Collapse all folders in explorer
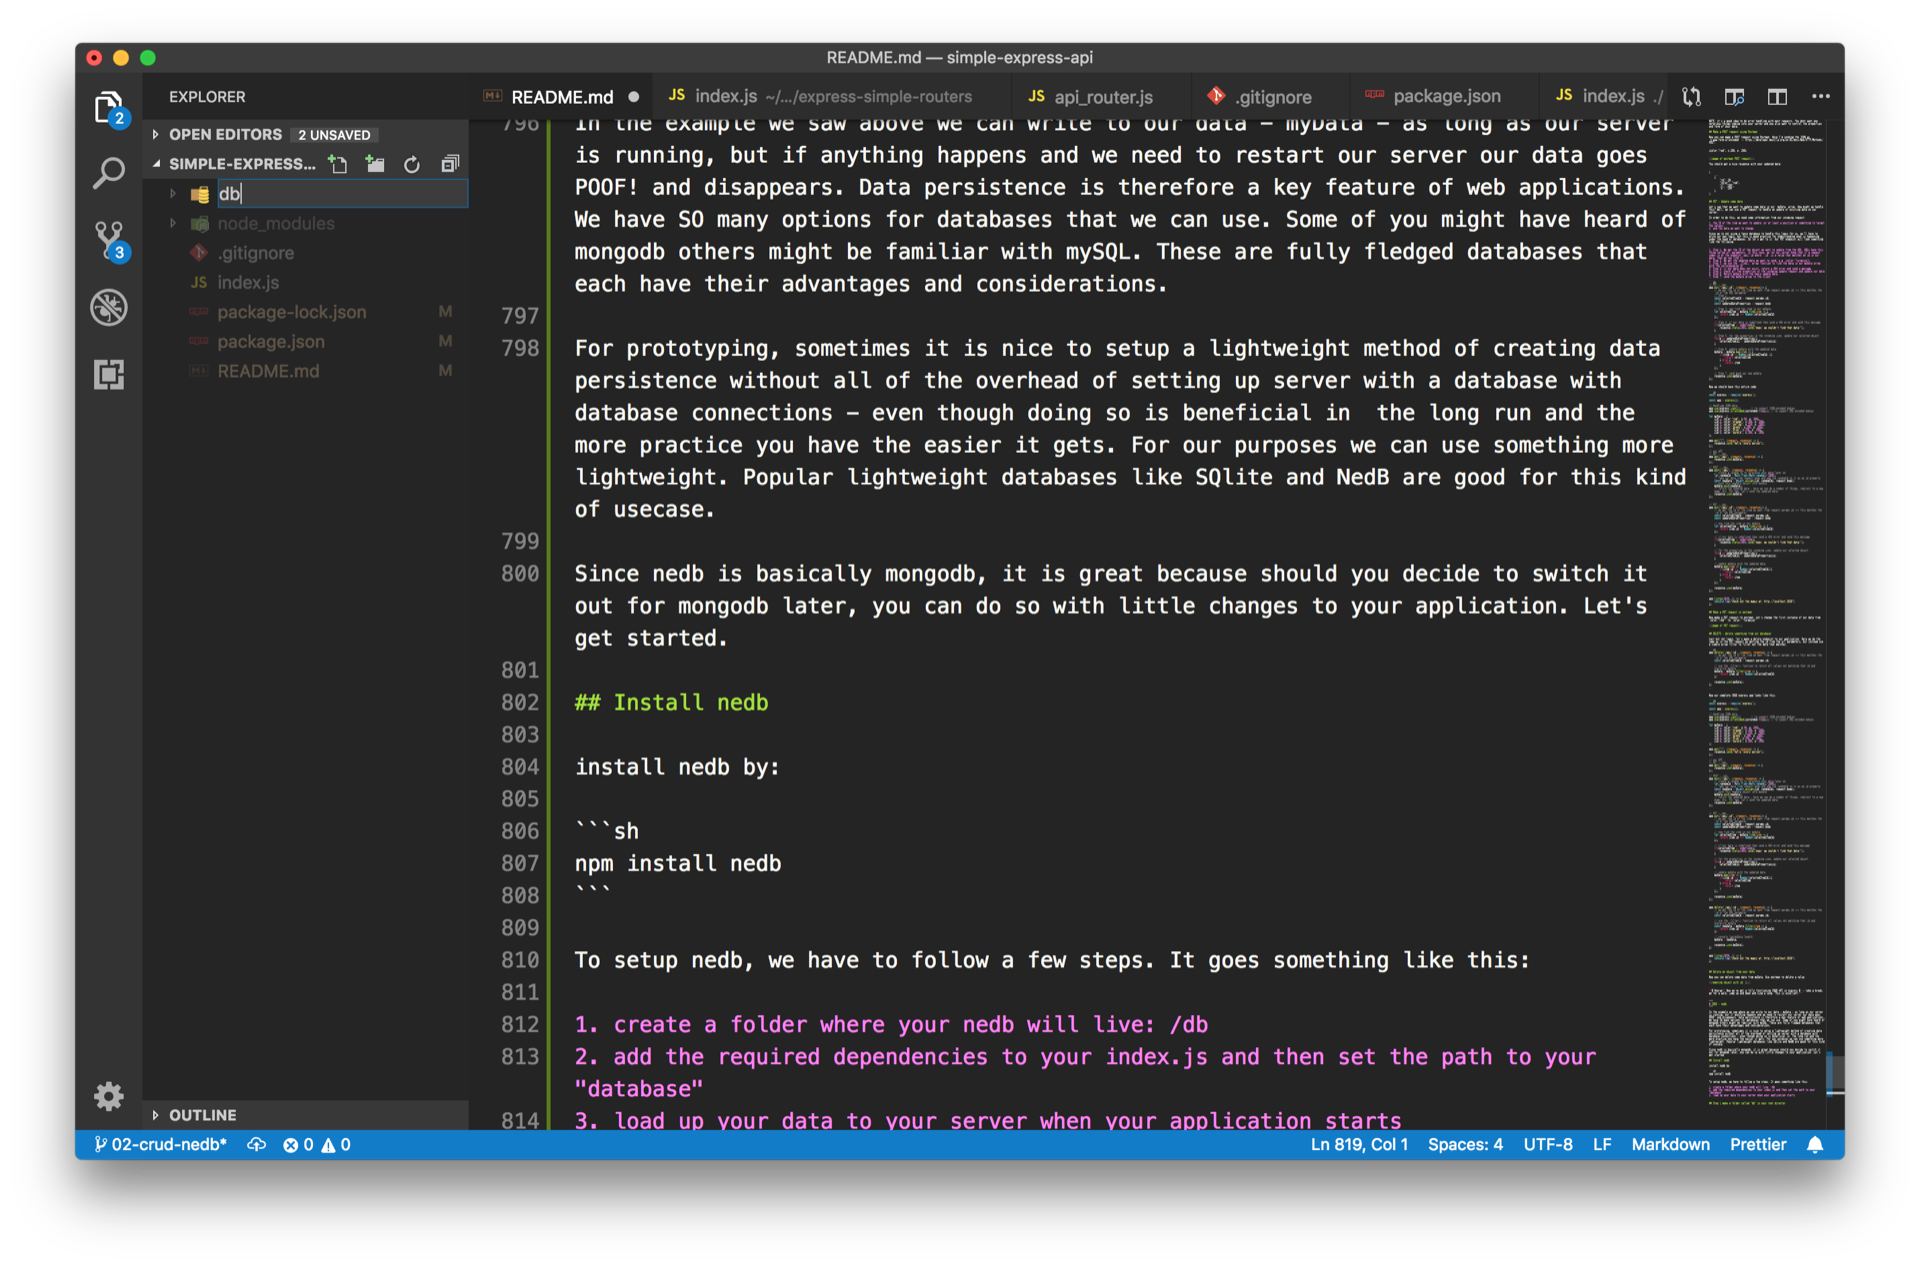This screenshot has width=1920, height=1267. pyautogui.click(x=450, y=164)
